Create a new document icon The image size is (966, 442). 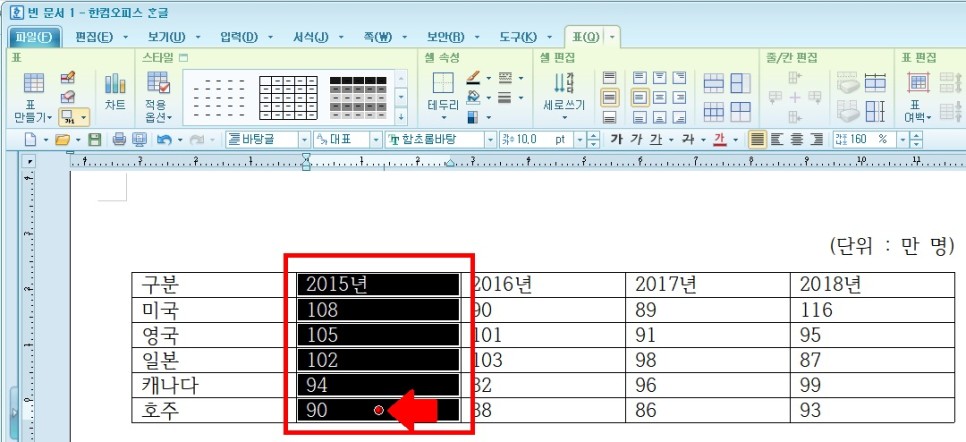click(30, 140)
